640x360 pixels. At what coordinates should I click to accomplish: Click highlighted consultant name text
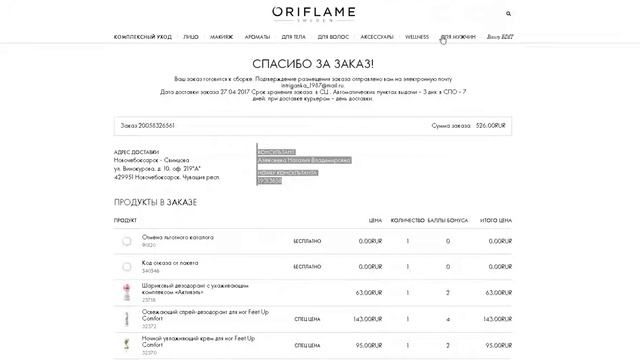(304, 160)
